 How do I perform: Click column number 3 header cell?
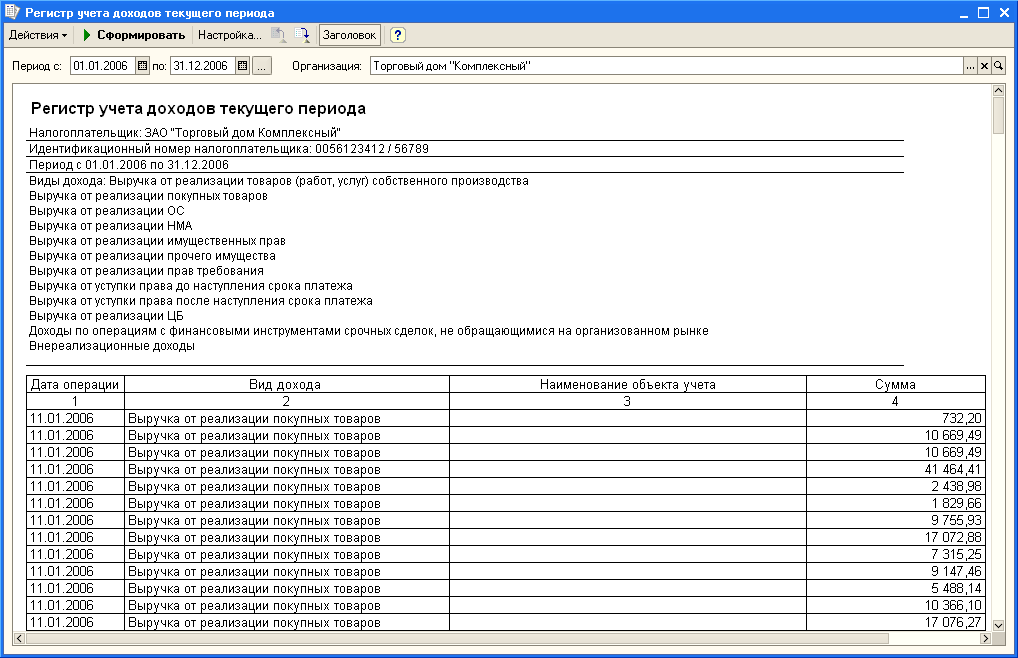click(628, 401)
